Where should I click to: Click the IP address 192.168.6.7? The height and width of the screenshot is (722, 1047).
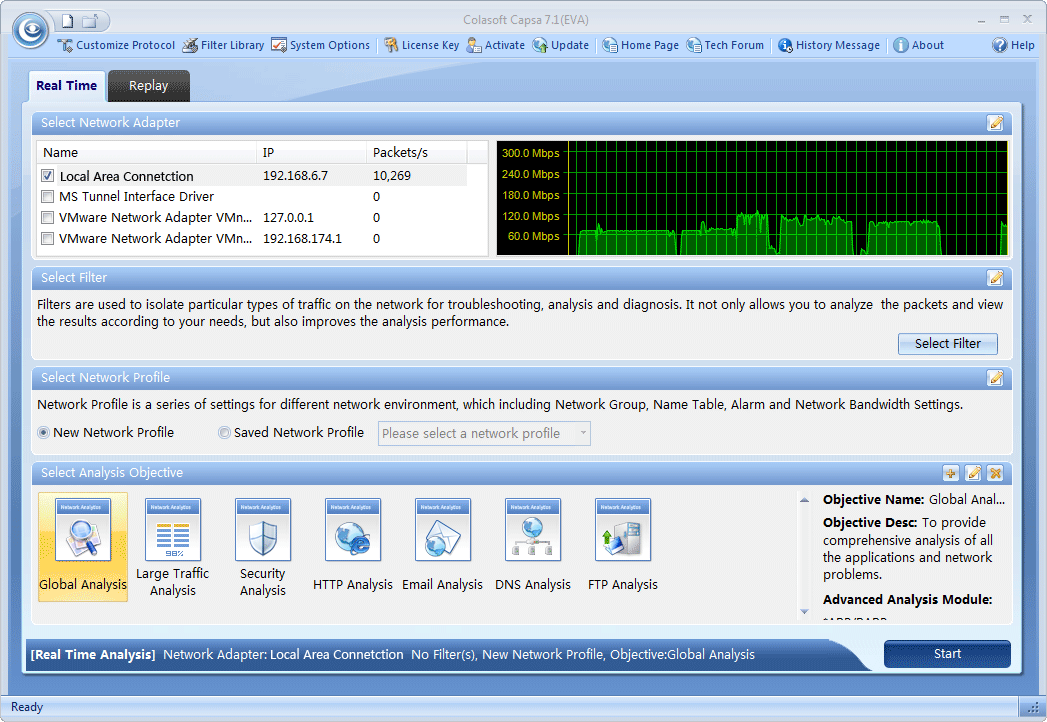(295, 176)
